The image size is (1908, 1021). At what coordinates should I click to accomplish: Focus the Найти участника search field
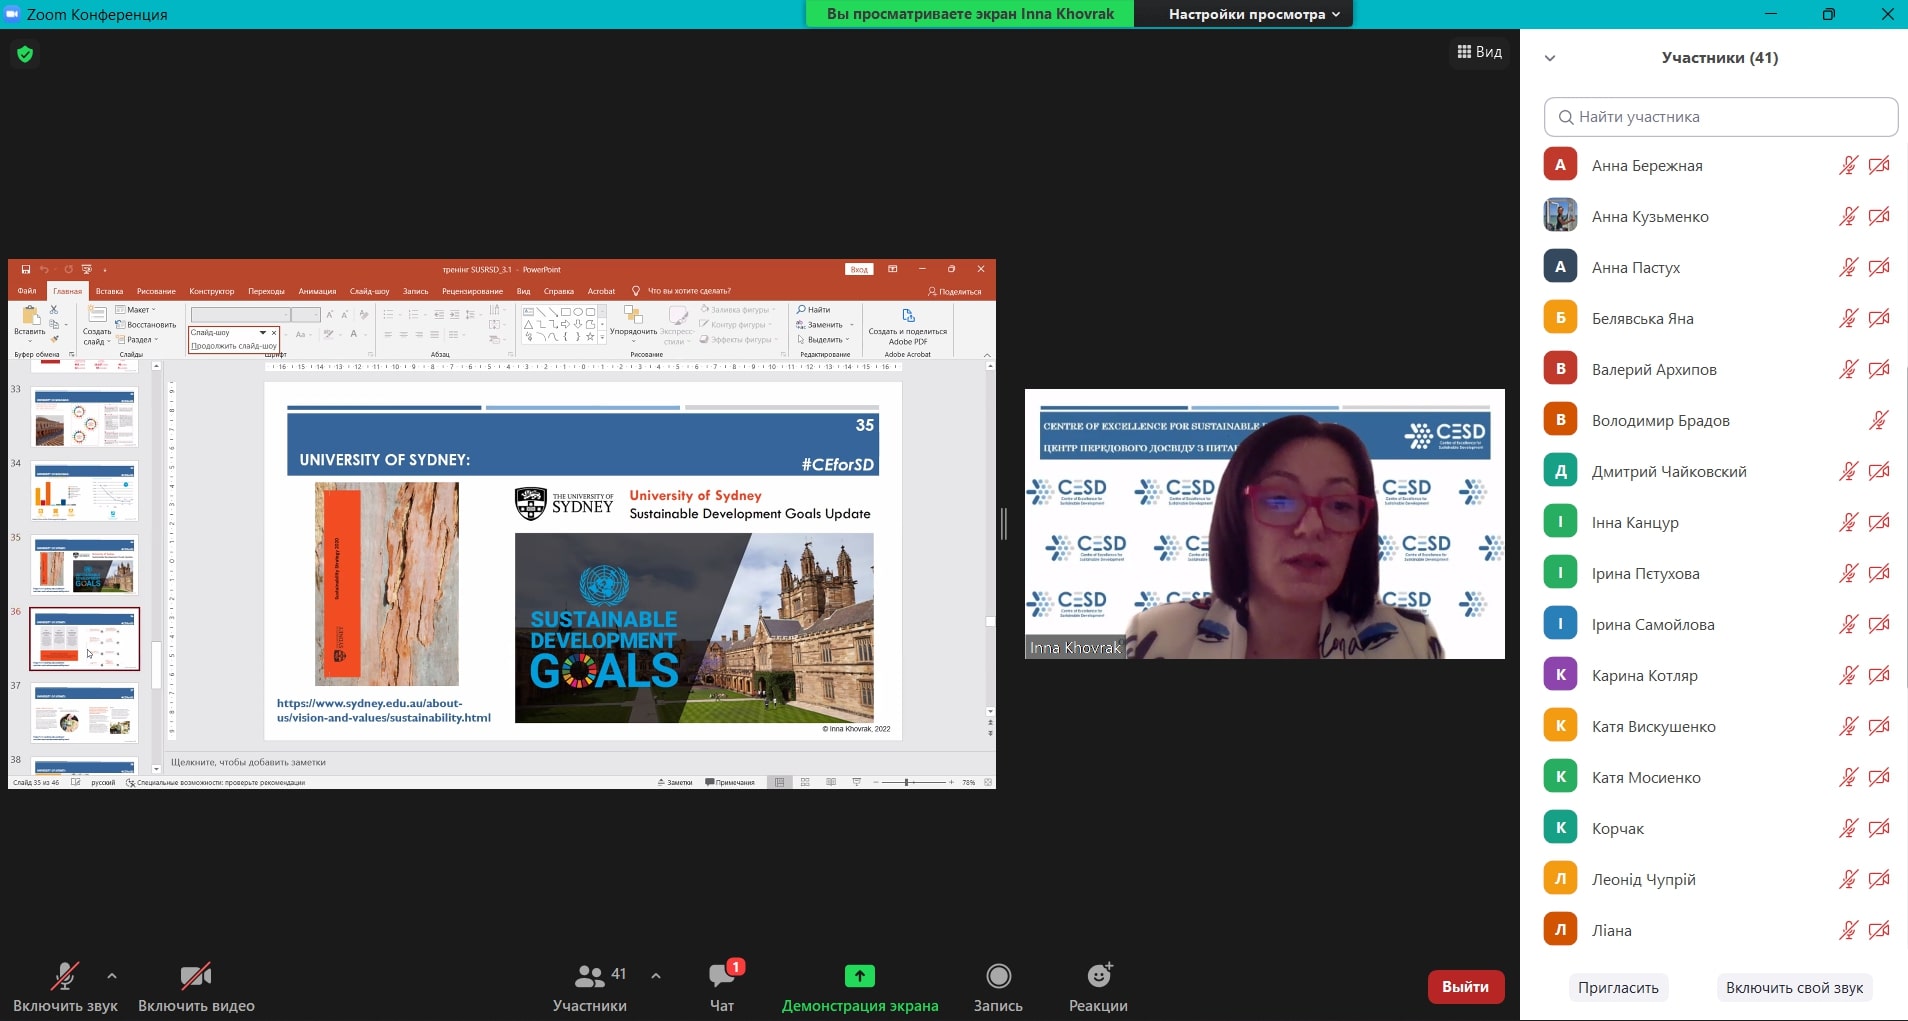pos(1721,117)
